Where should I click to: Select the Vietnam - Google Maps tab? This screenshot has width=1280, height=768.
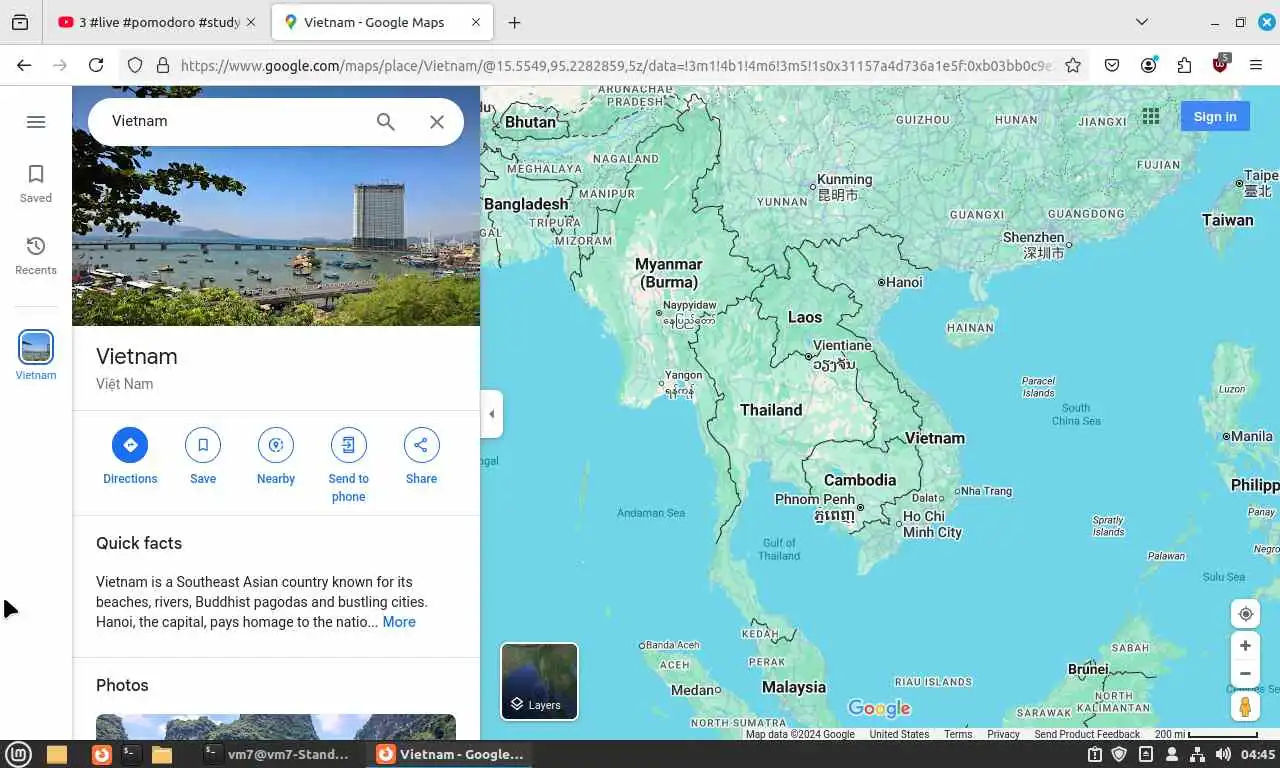coord(382,22)
